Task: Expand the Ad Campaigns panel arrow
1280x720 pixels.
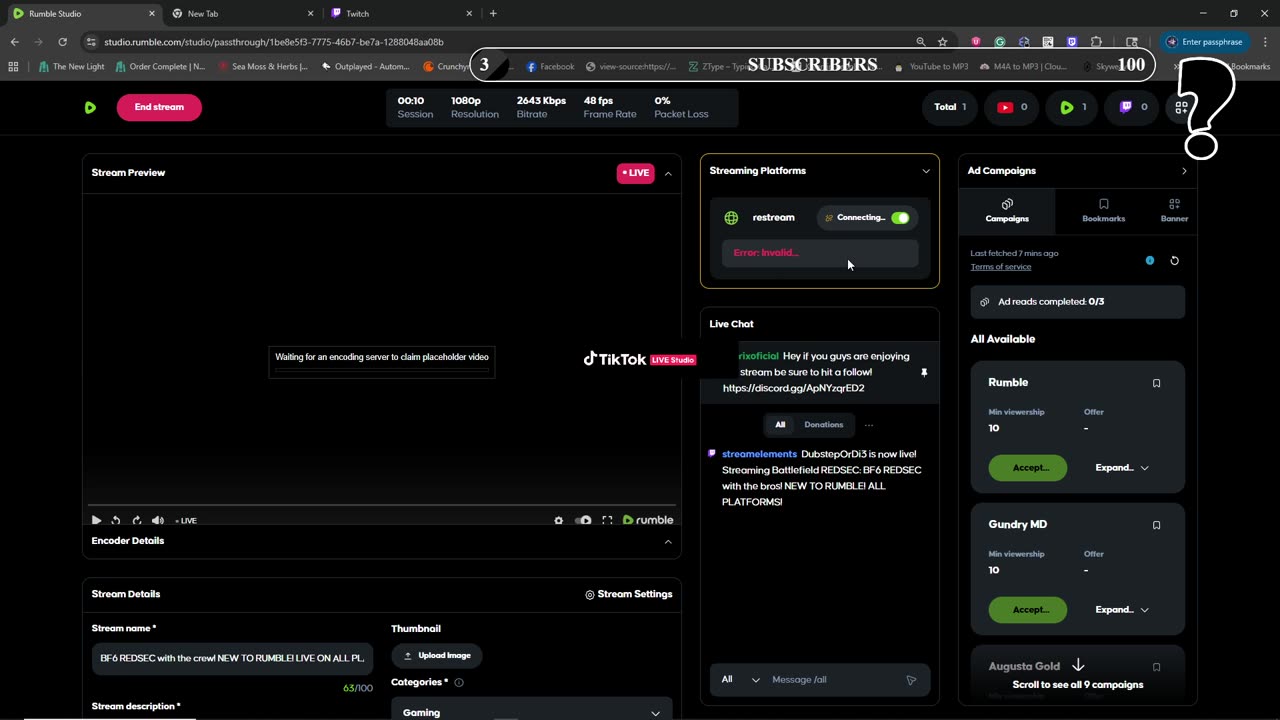Action: pyautogui.click(x=1184, y=171)
